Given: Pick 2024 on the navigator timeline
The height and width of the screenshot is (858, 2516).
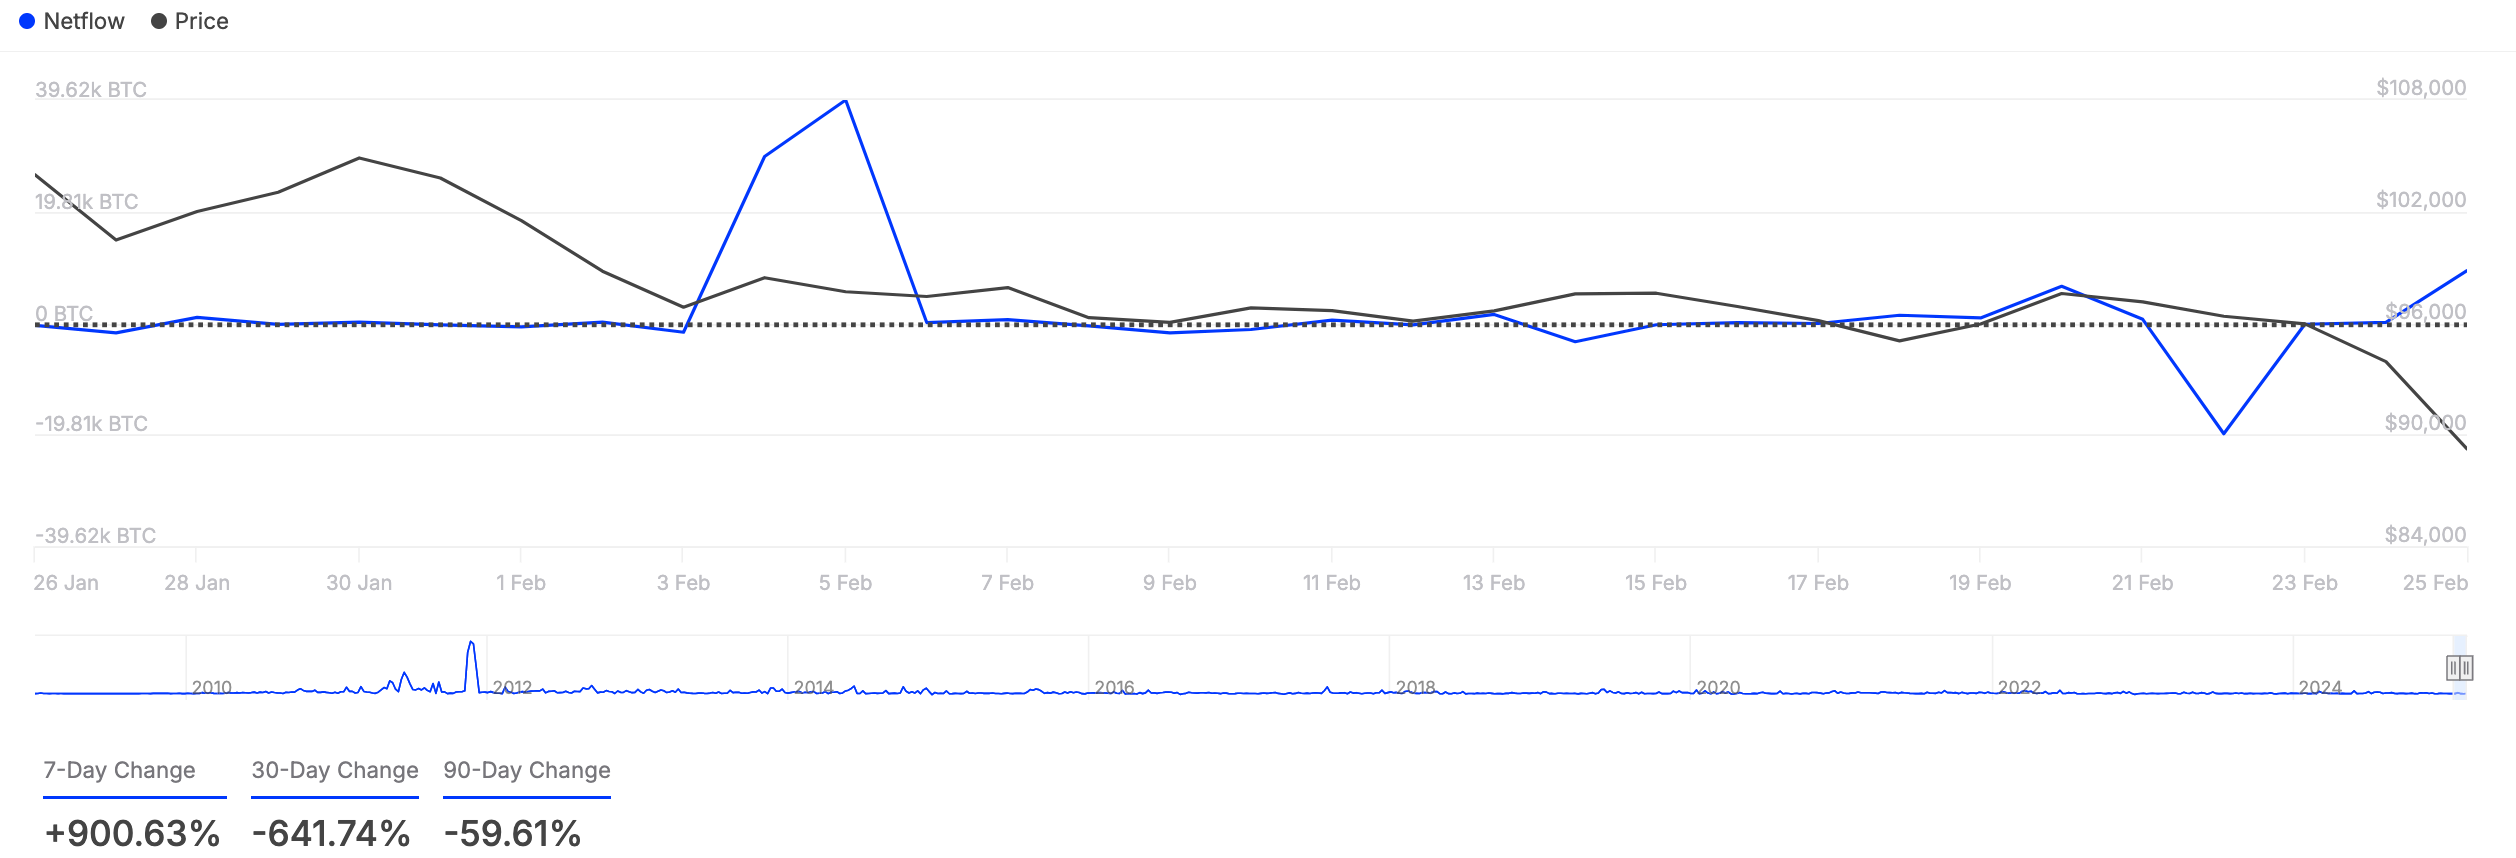Looking at the screenshot, I should 2320,688.
